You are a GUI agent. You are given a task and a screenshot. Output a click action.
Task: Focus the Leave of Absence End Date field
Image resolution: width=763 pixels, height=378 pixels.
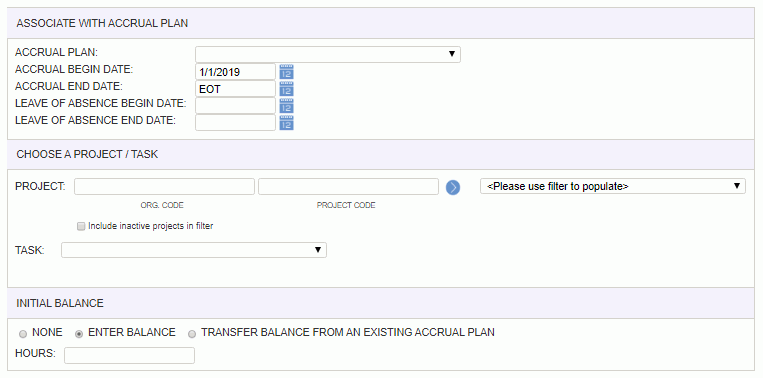[x=236, y=123]
